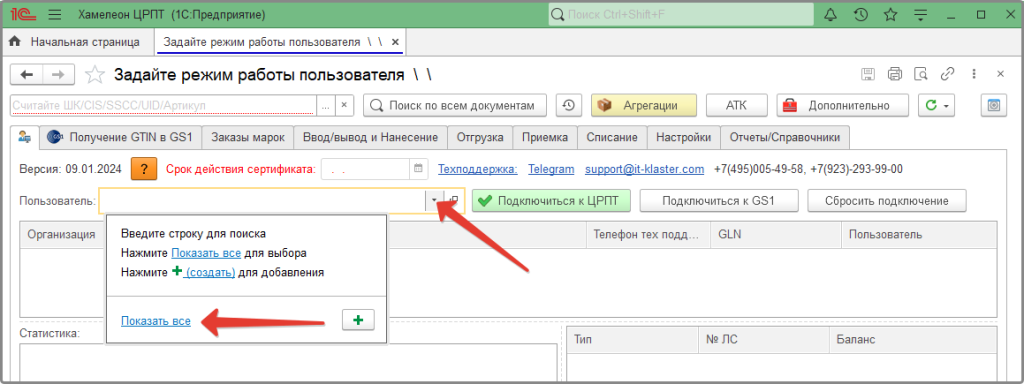Click inline Показать все link in hint text
This screenshot has width=1024, height=384.
pos(206,253)
